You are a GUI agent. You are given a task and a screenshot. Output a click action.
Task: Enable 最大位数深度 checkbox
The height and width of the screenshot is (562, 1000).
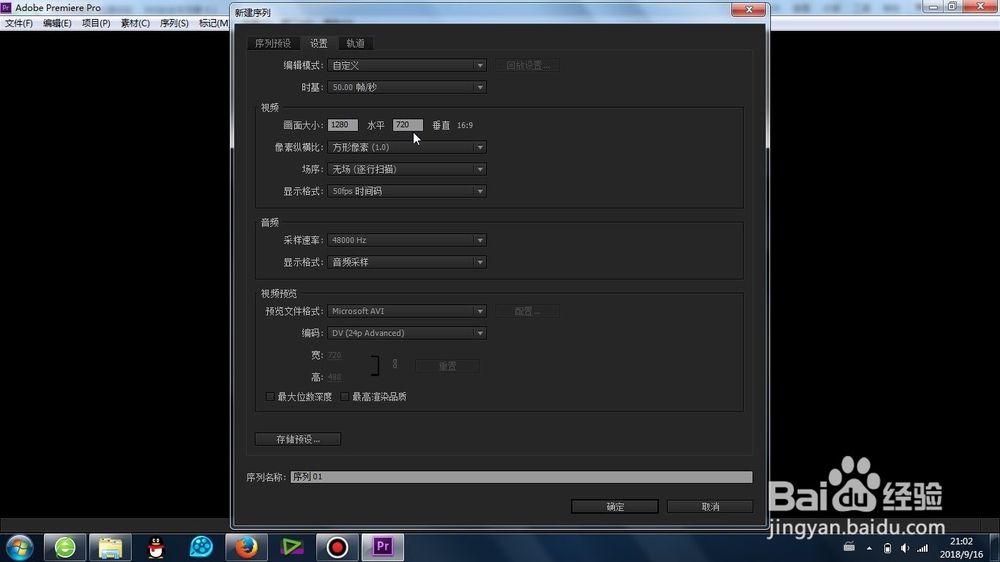[x=270, y=397]
